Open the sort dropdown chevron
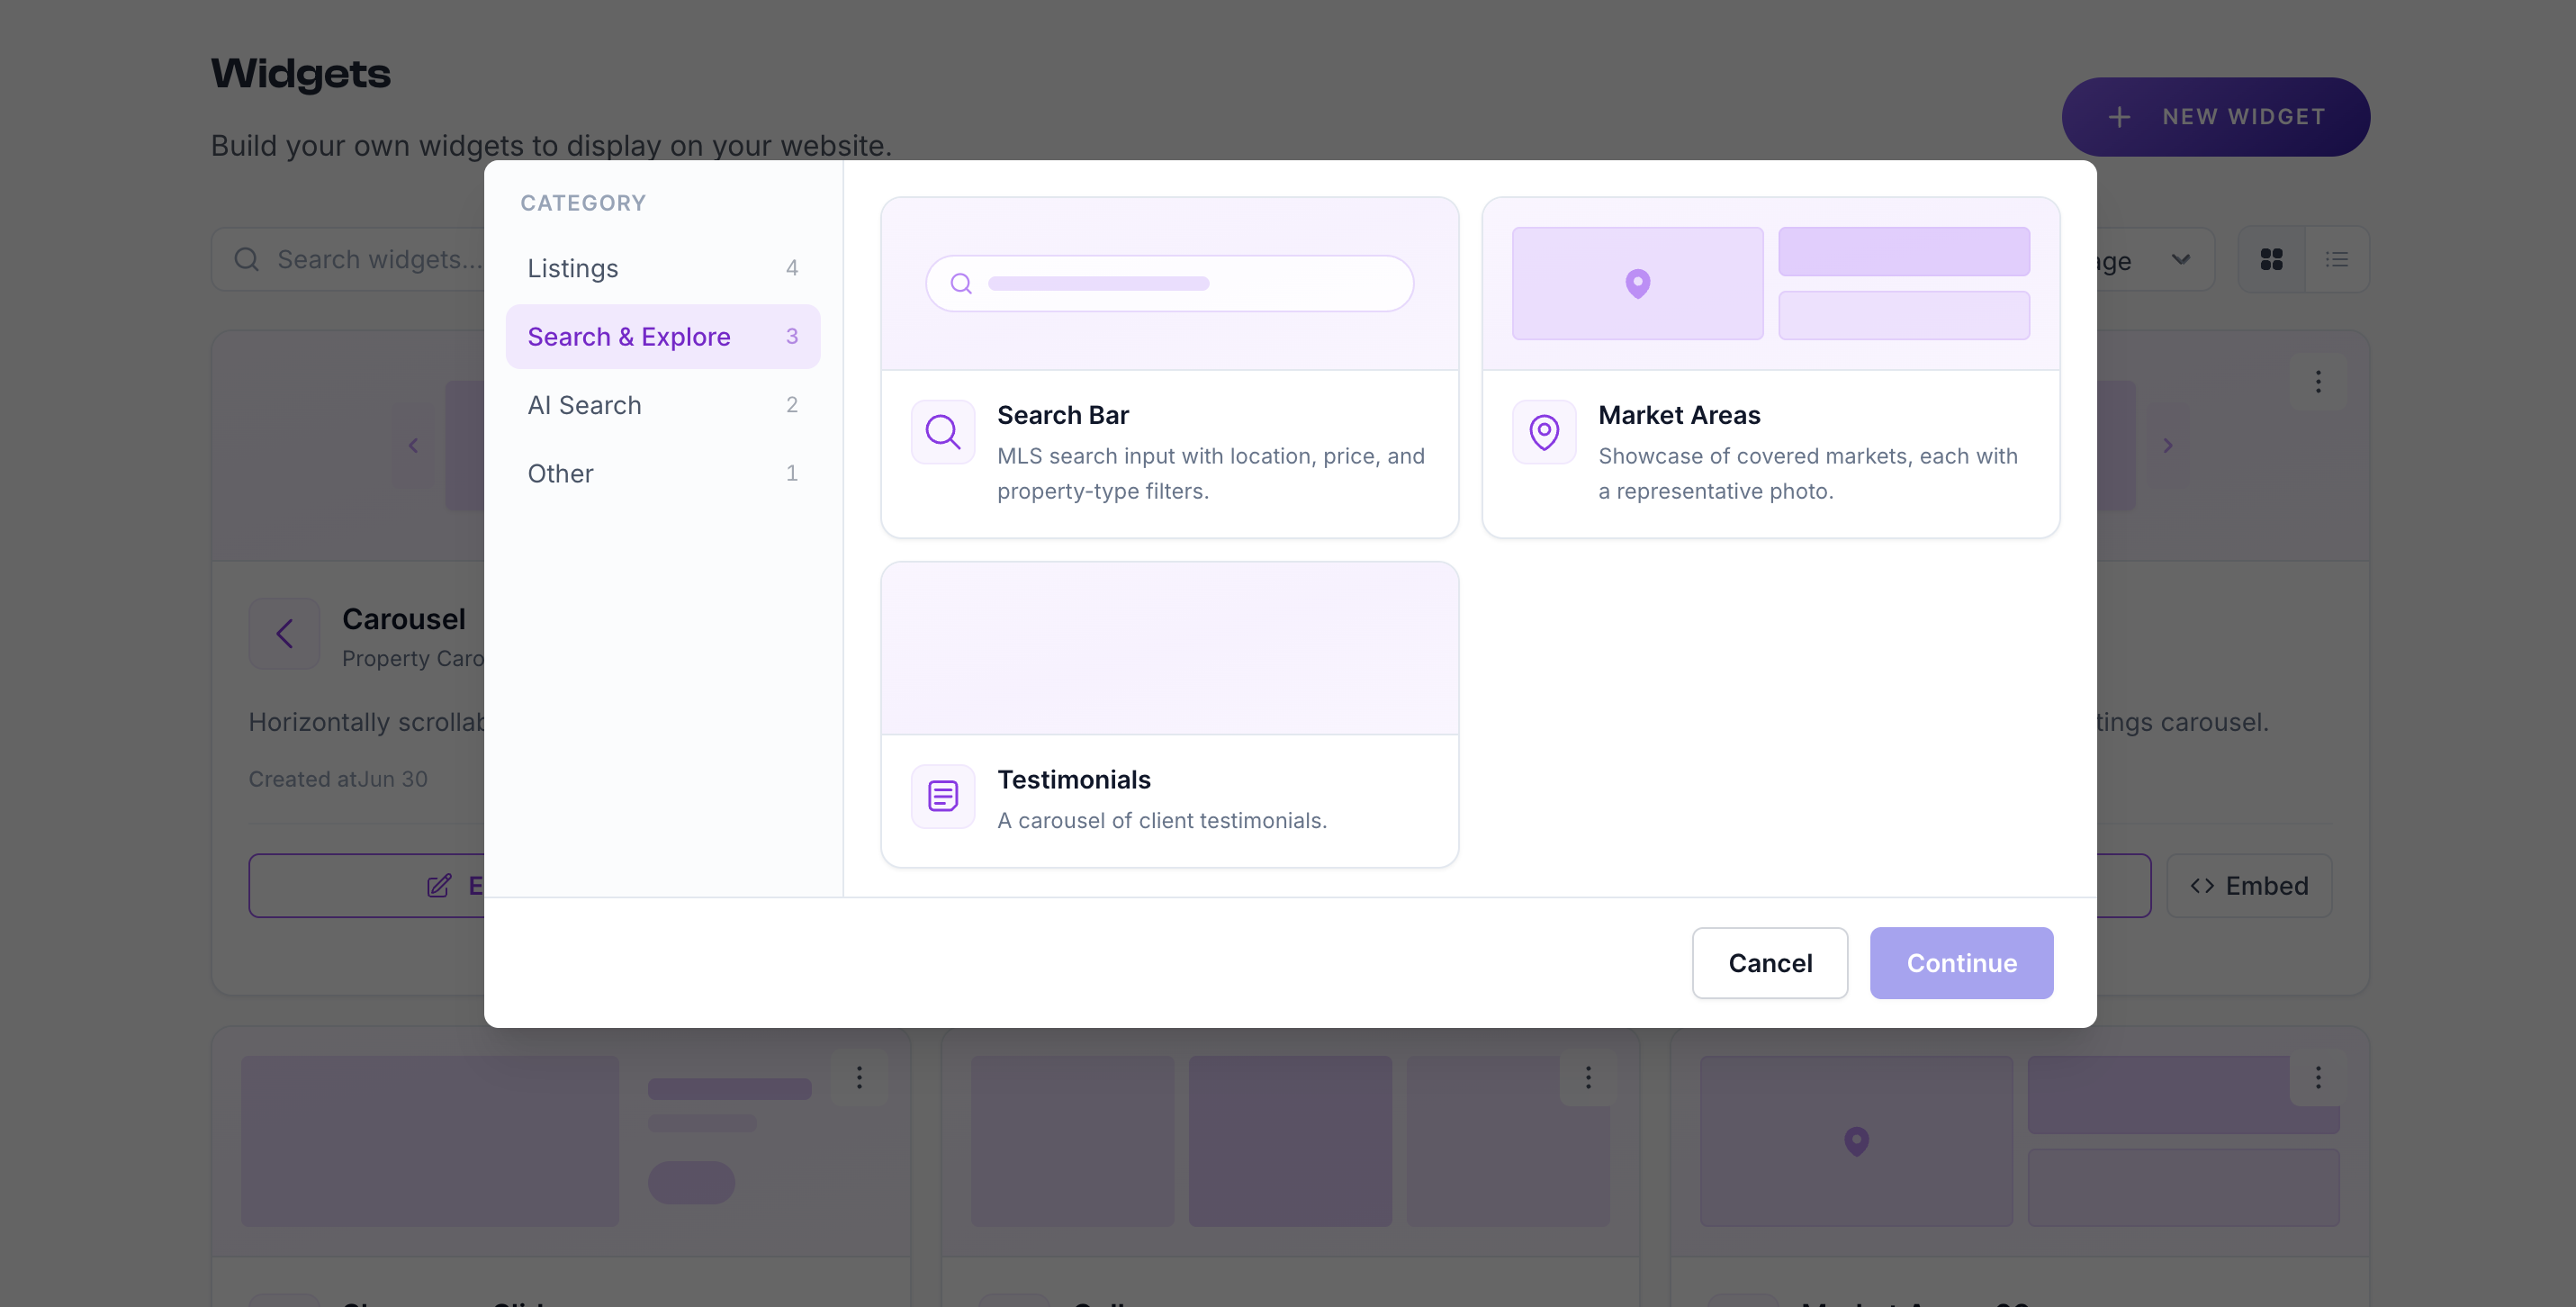Screen dimensions: 2576x1307 tap(2181, 260)
